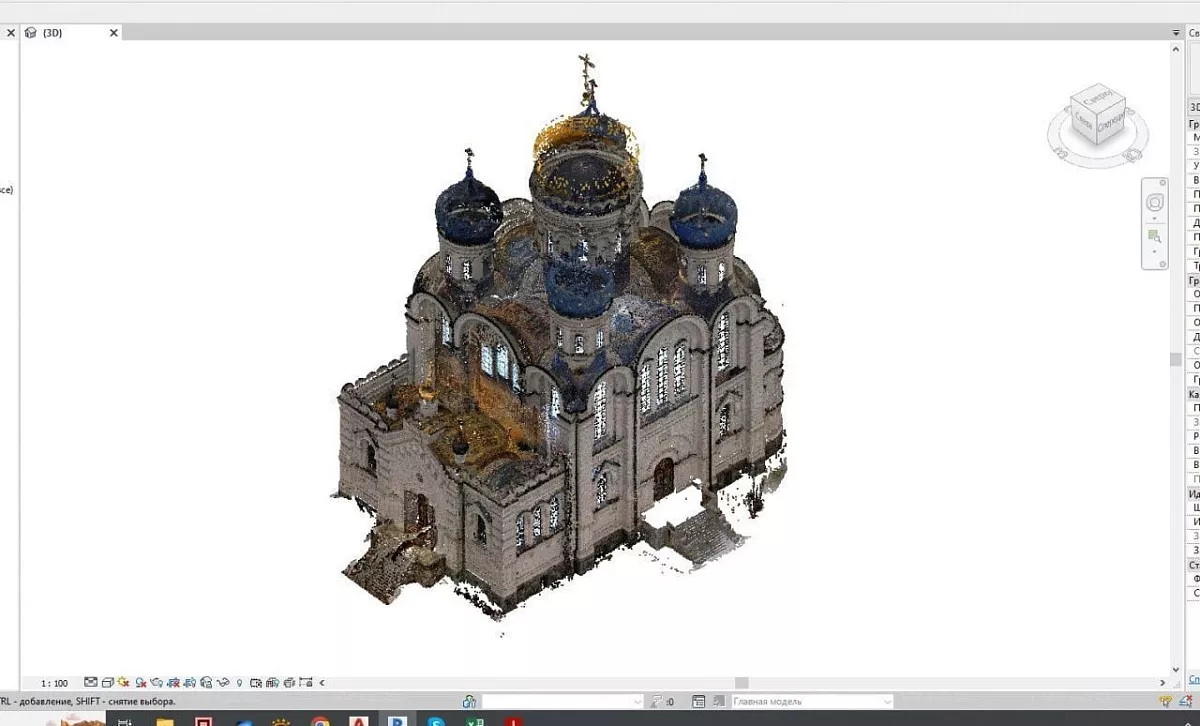This screenshot has height=726, width=1200.
Task: Switch to the (3D) view tab
Action: (52, 32)
